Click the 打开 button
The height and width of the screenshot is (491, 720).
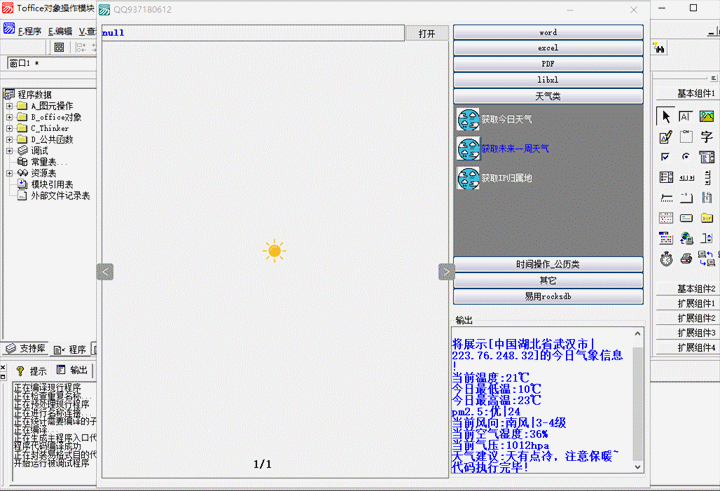click(x=427, y=33)
